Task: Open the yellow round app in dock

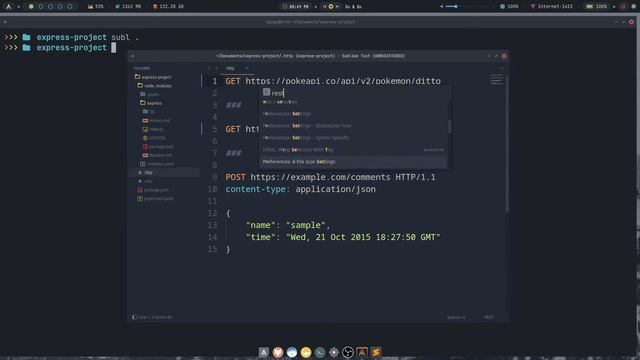Action: 306,352
